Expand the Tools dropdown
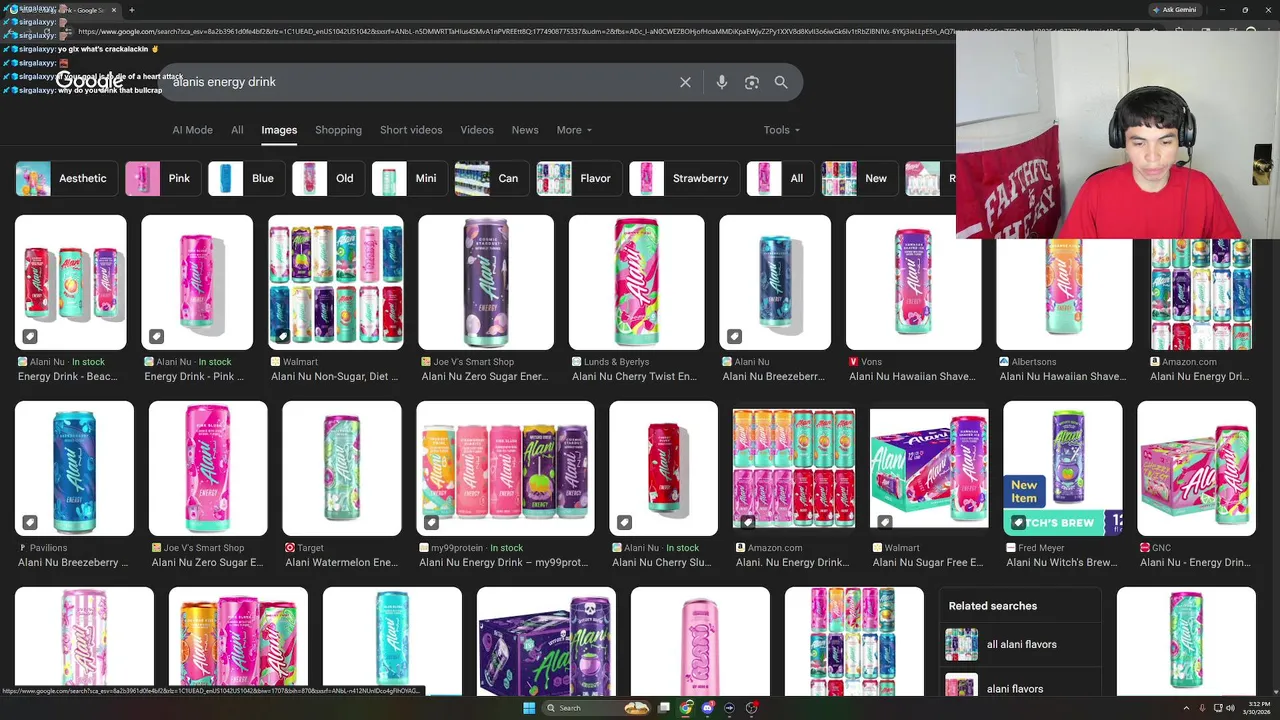The width and height of the screenshot is (1280, 720). coord(782,130)
